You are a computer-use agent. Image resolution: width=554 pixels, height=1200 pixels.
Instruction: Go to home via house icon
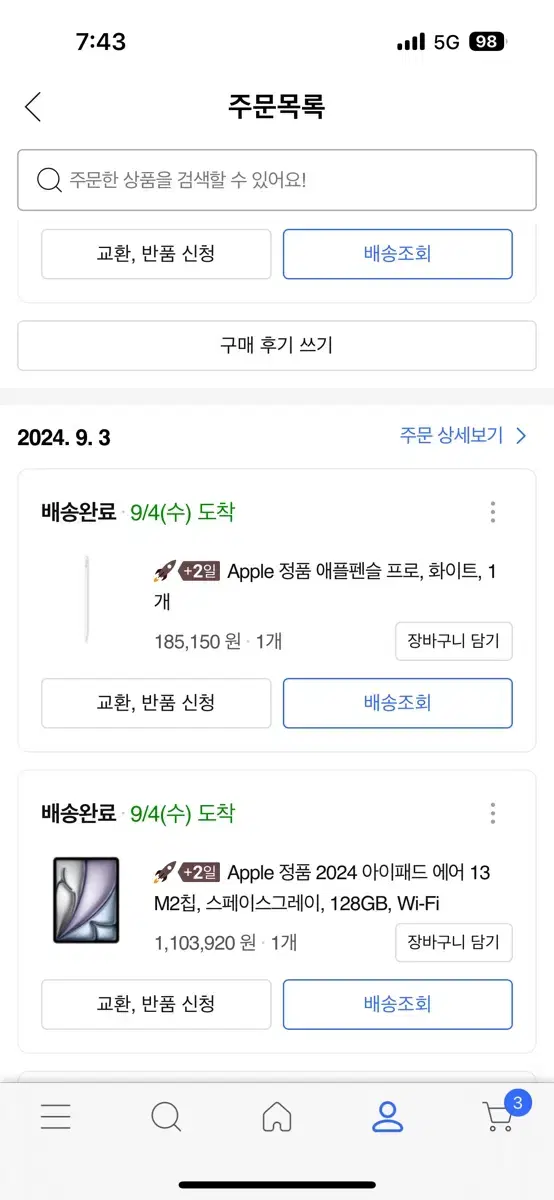point(277,1116)
